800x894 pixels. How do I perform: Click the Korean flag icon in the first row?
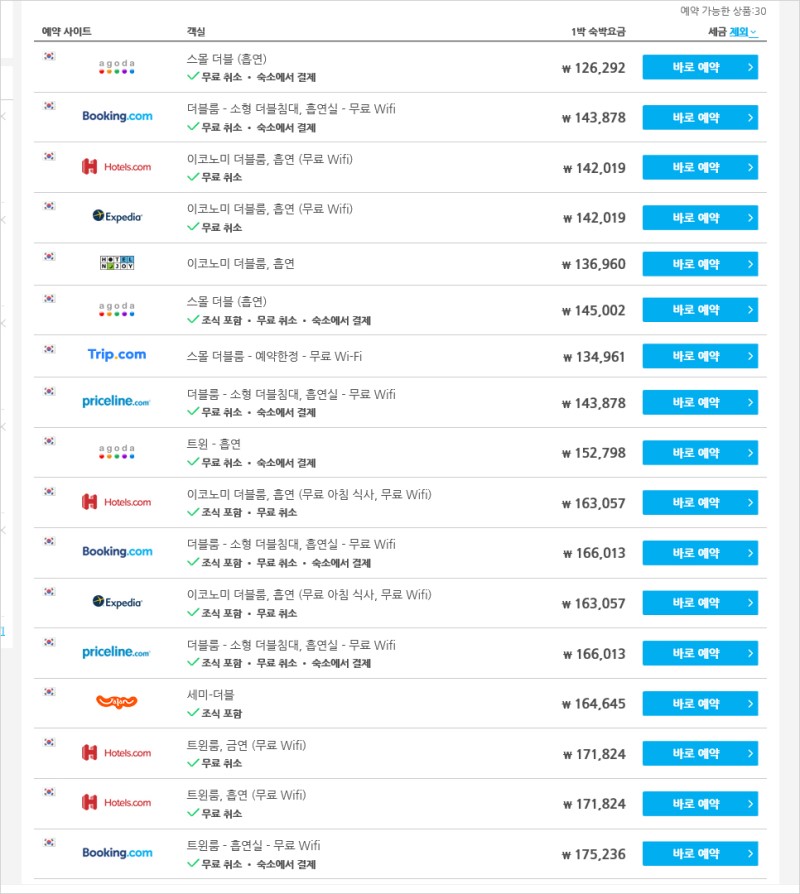50,56
